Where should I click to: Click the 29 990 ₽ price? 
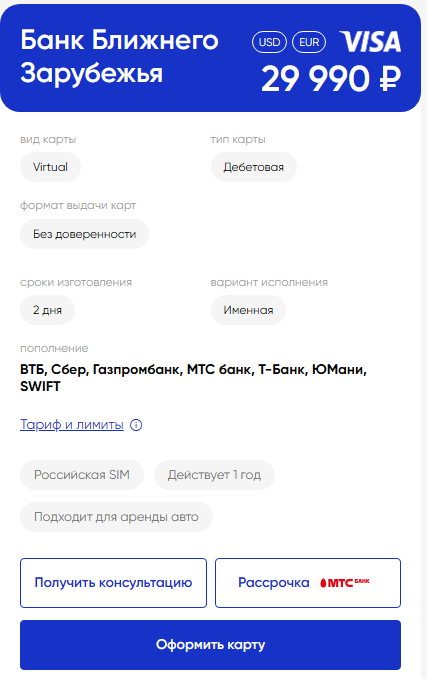pos(331,79)
